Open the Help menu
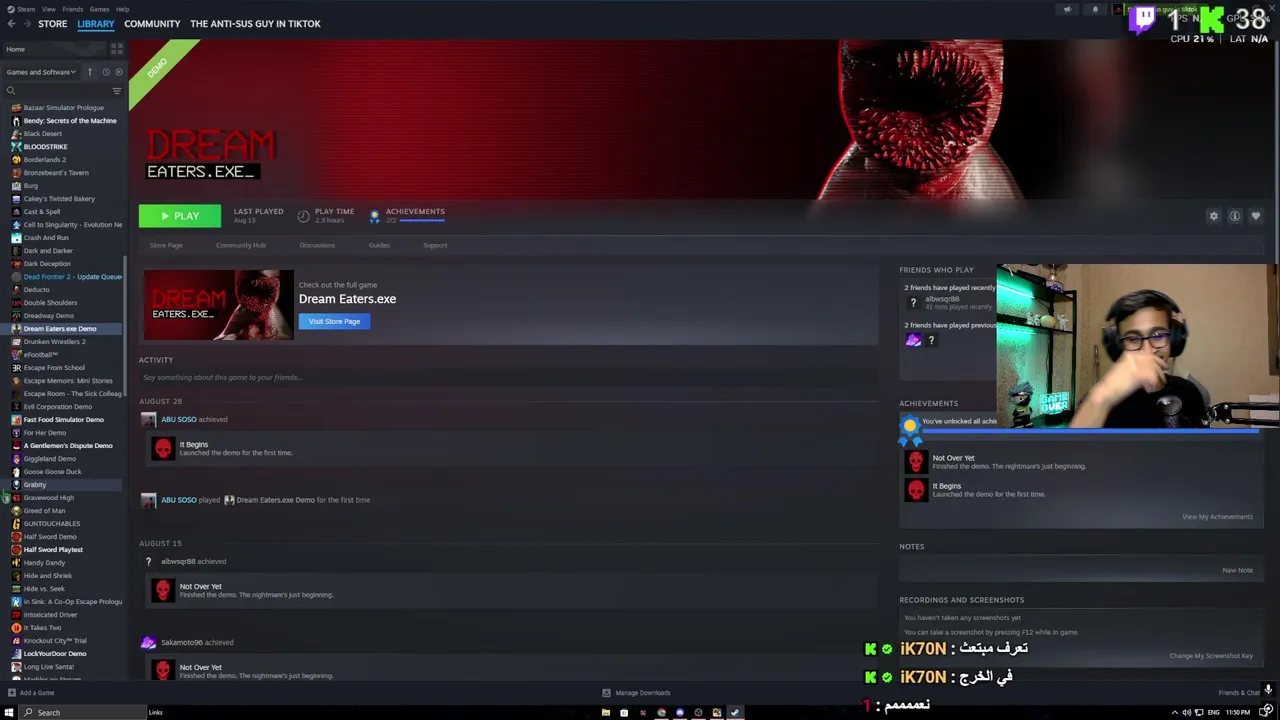This screenshot has height=720, width=1280. pyautogui.click(x=122, y=9)
